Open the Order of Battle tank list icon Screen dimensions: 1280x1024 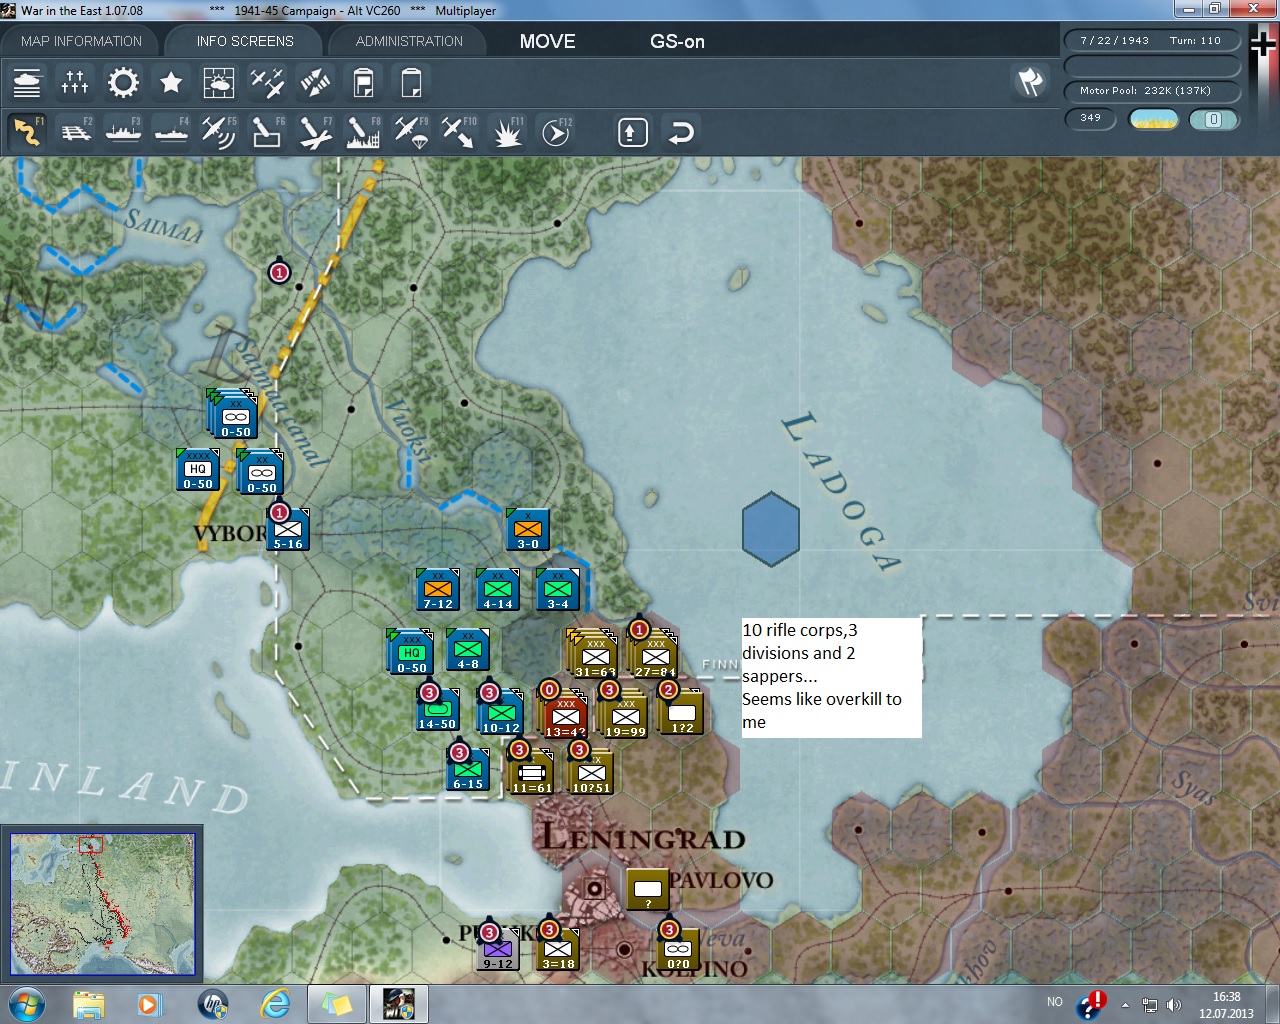click(x=27, y=82)
